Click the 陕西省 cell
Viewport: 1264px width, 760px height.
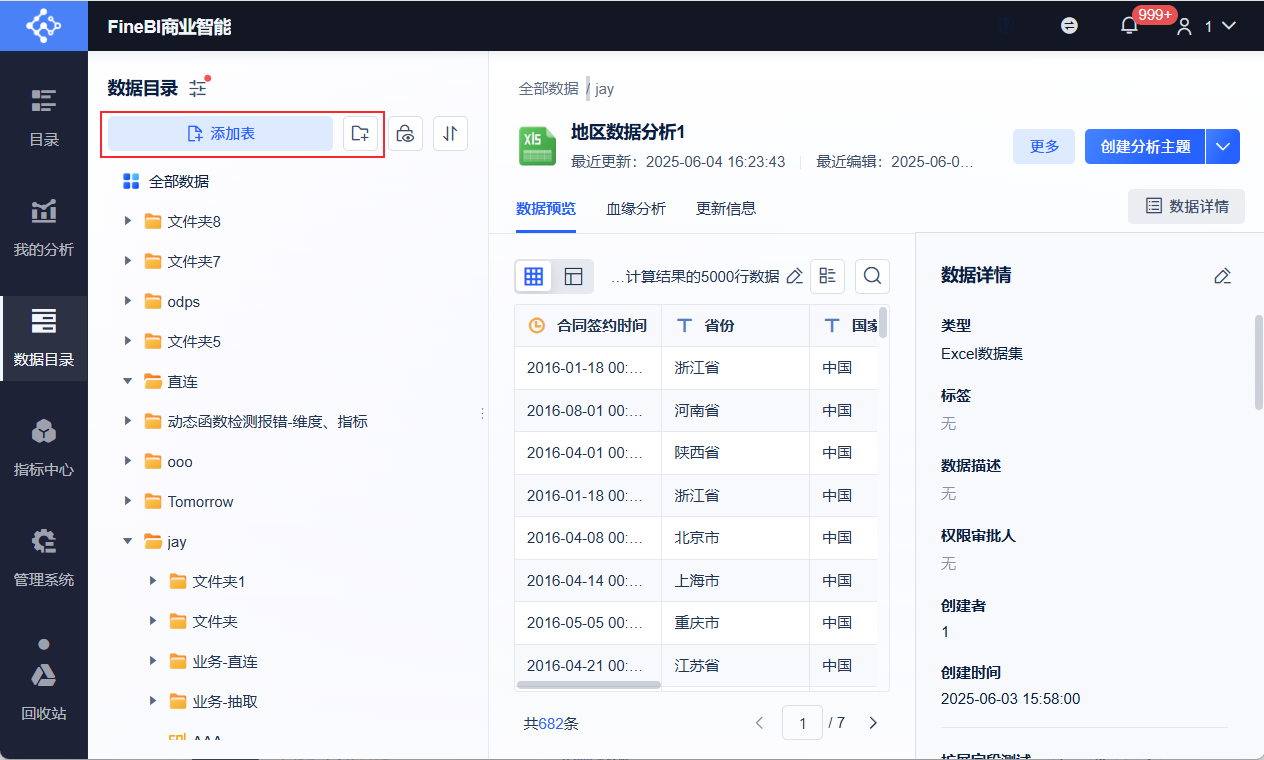[x=735, y=452]
